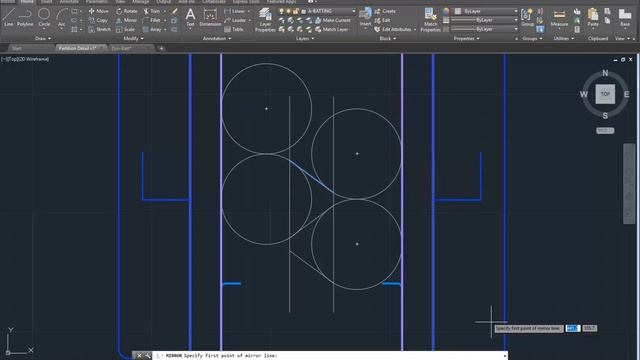Start the Copy command
The width and height of the screenshot is (640, 360).
click(98, 20)
